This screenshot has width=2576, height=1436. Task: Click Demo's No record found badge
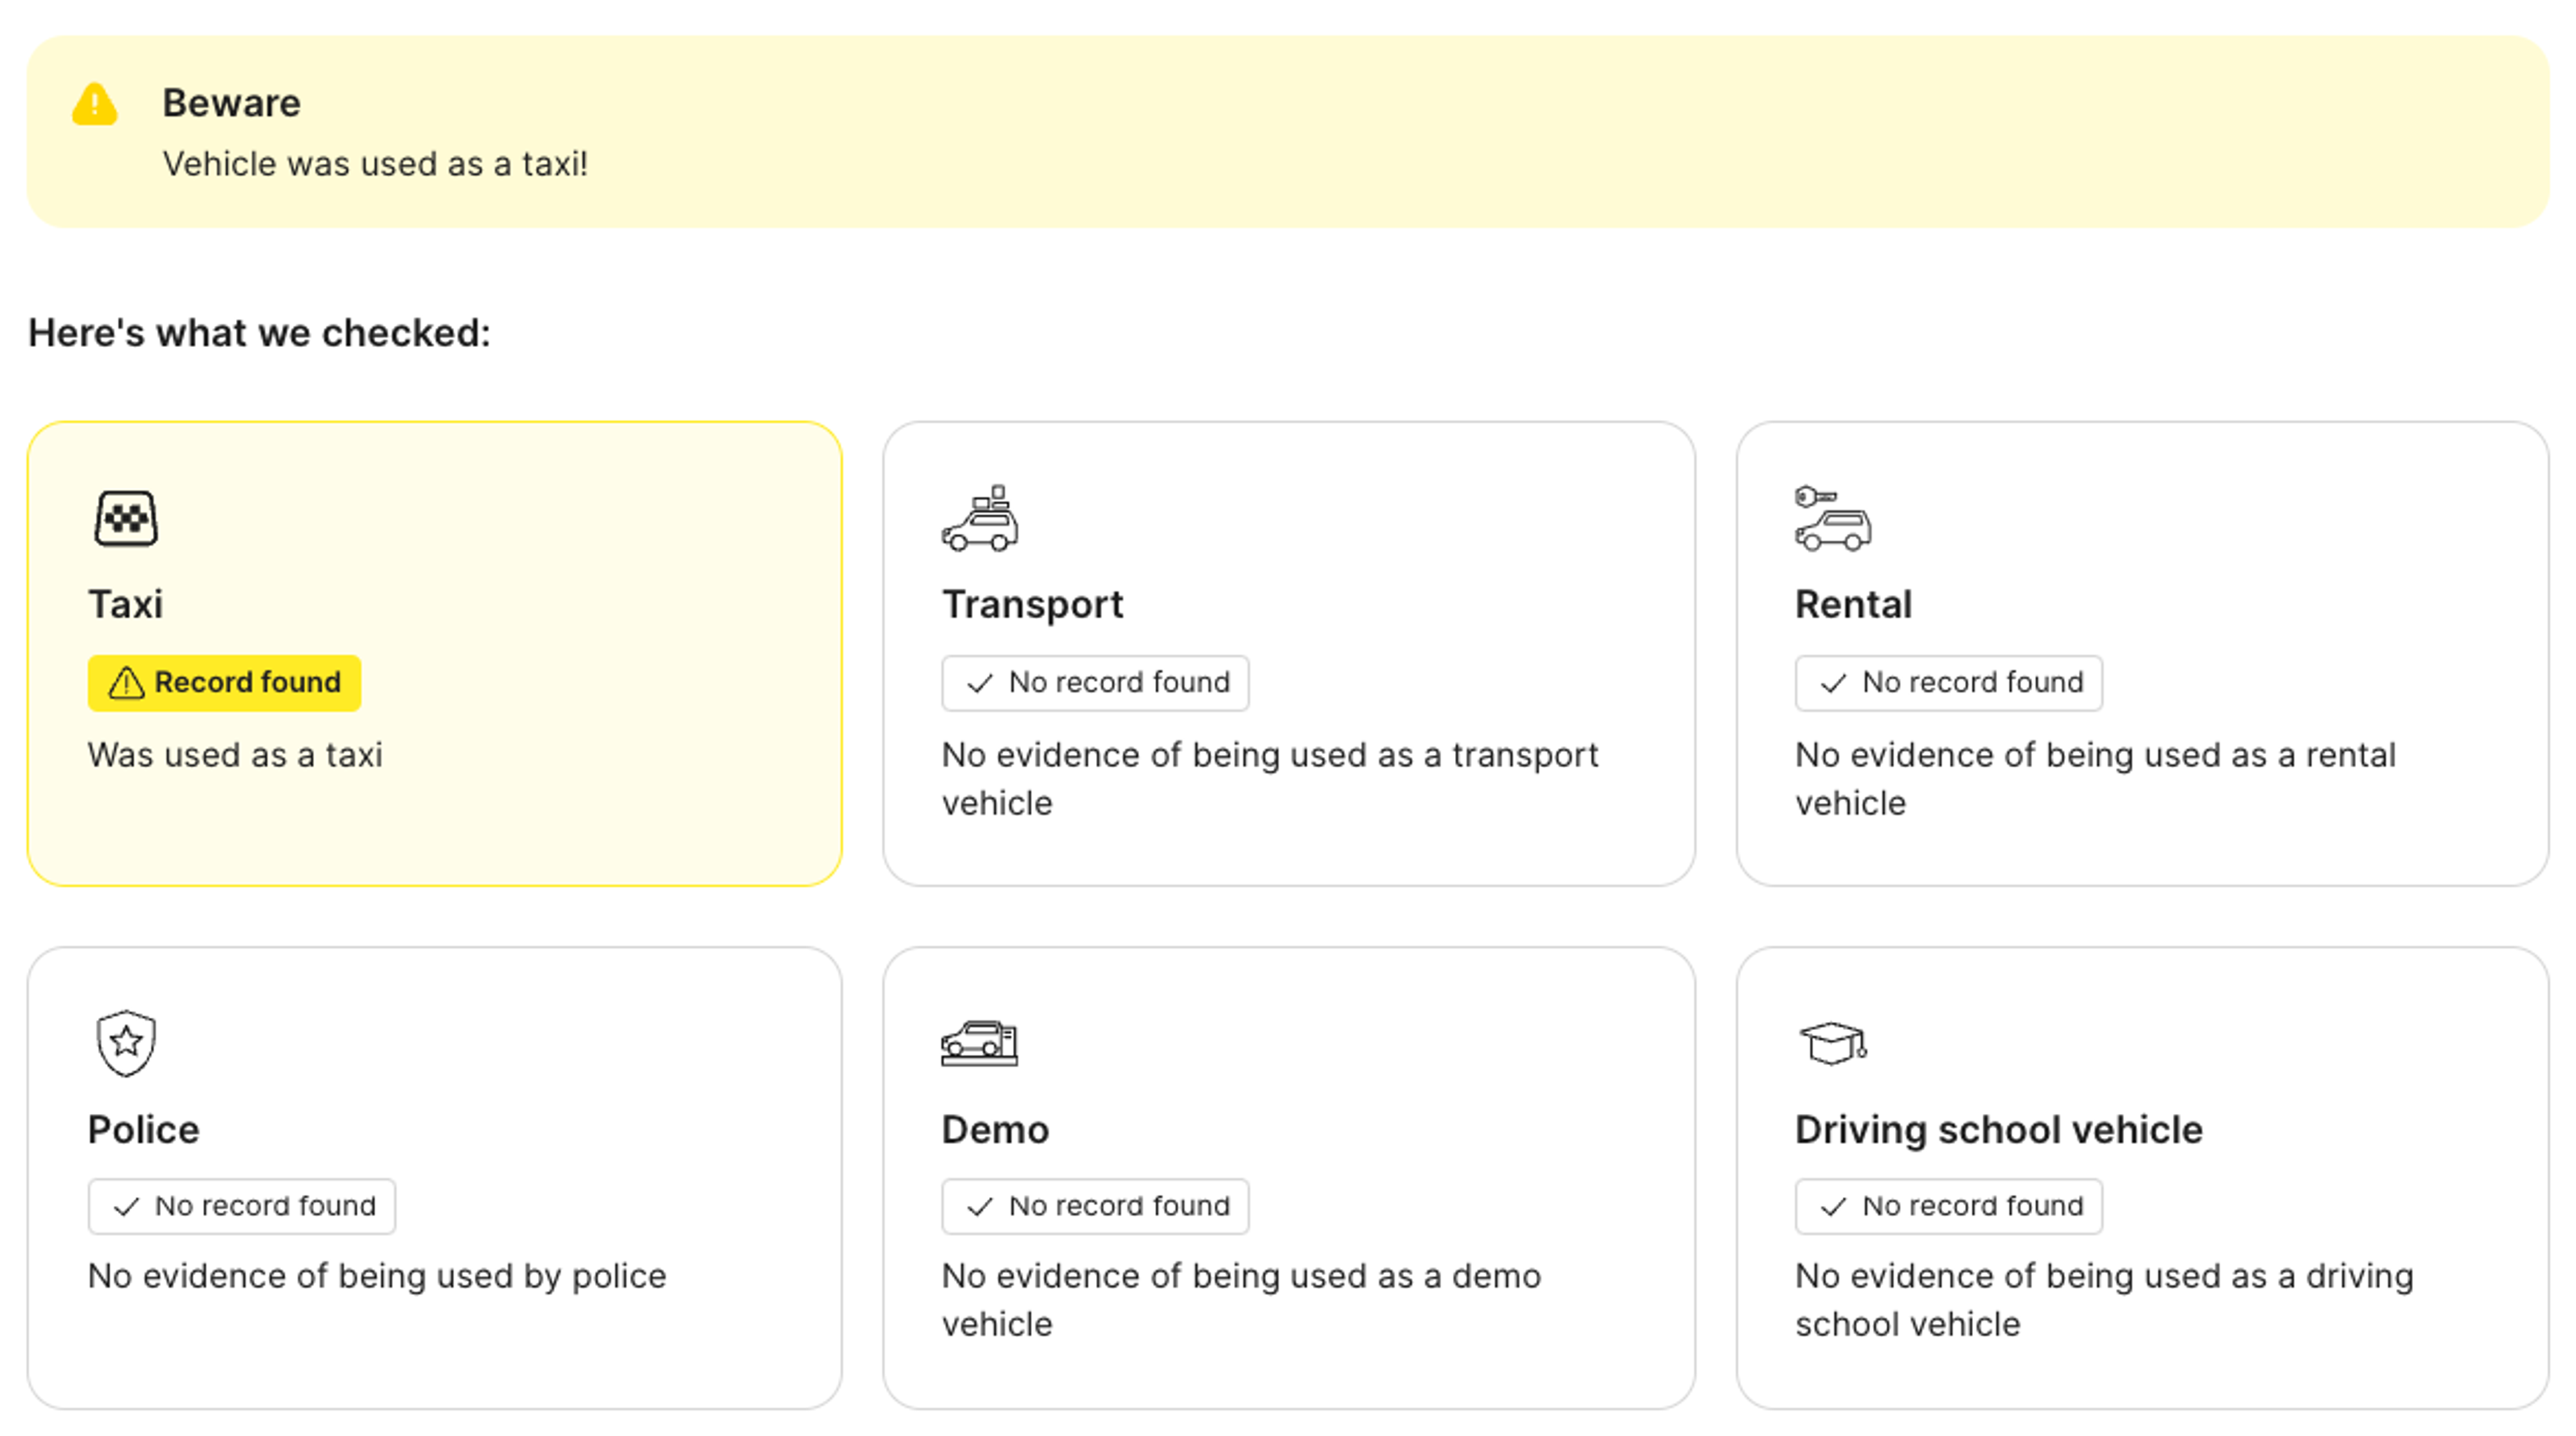pyautogui.click(x=1095, y=1206)
